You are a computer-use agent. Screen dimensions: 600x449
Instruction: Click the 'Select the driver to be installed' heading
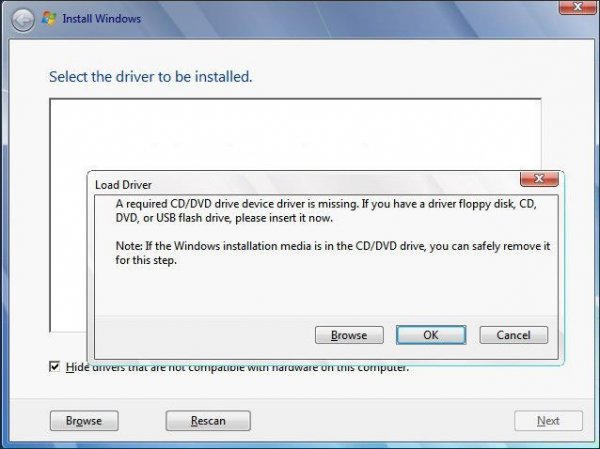(150, 76)
